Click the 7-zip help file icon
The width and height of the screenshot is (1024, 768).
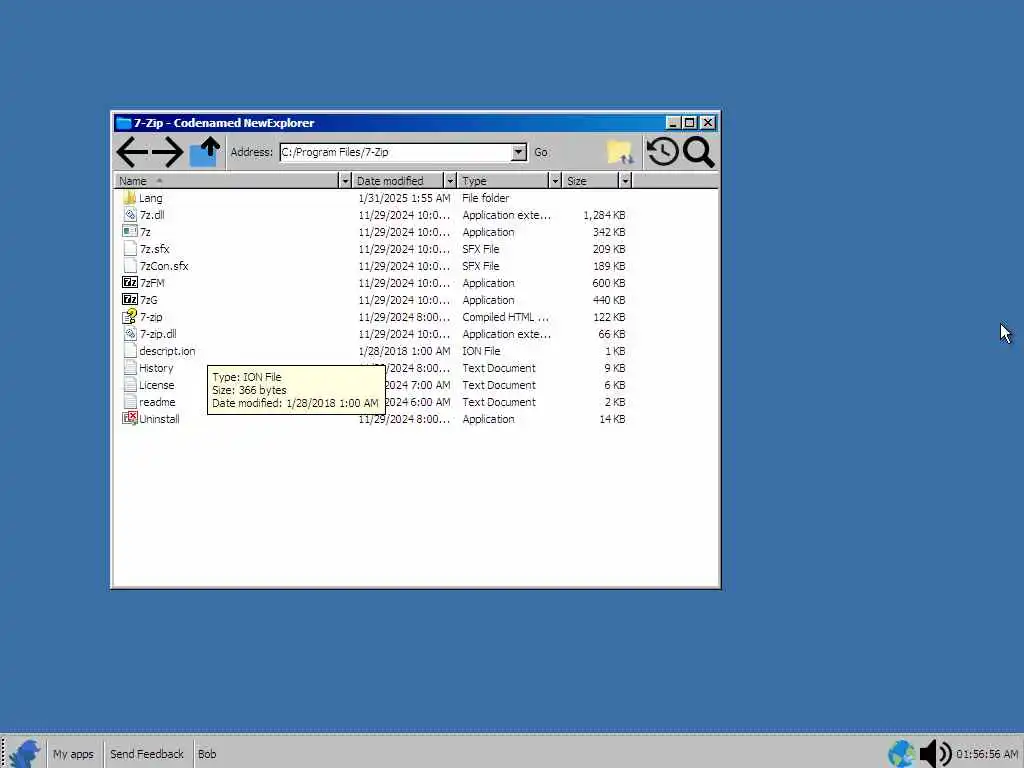(129, 317)
